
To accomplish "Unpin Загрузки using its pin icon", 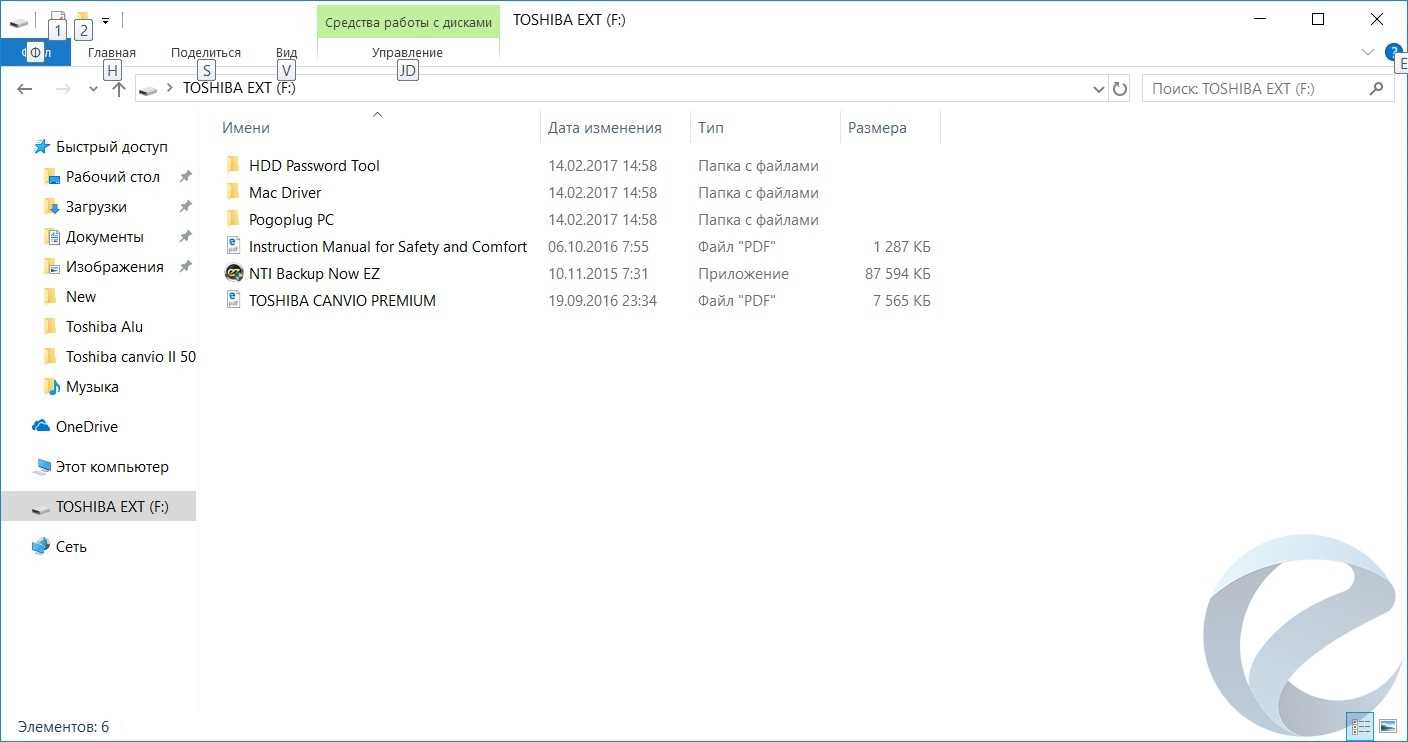I will pos(185,207).
